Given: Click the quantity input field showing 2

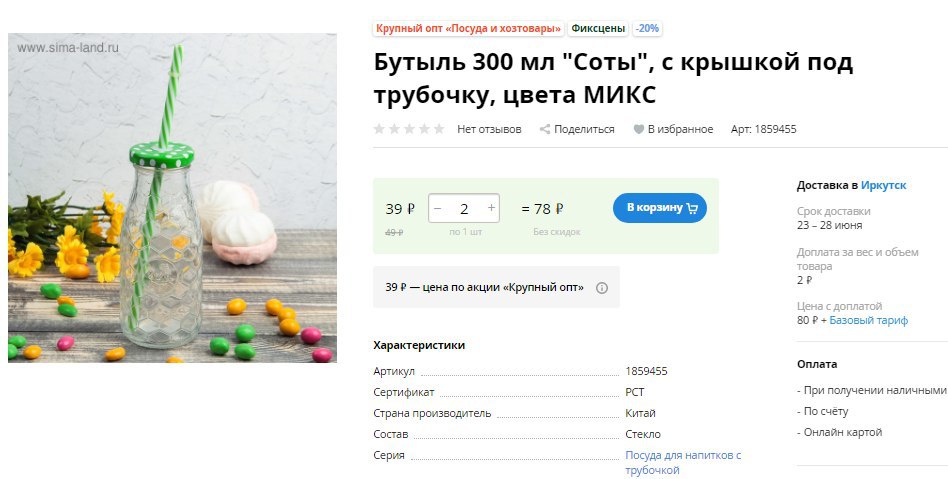Looking at the screenshot, I should (464, 209).
